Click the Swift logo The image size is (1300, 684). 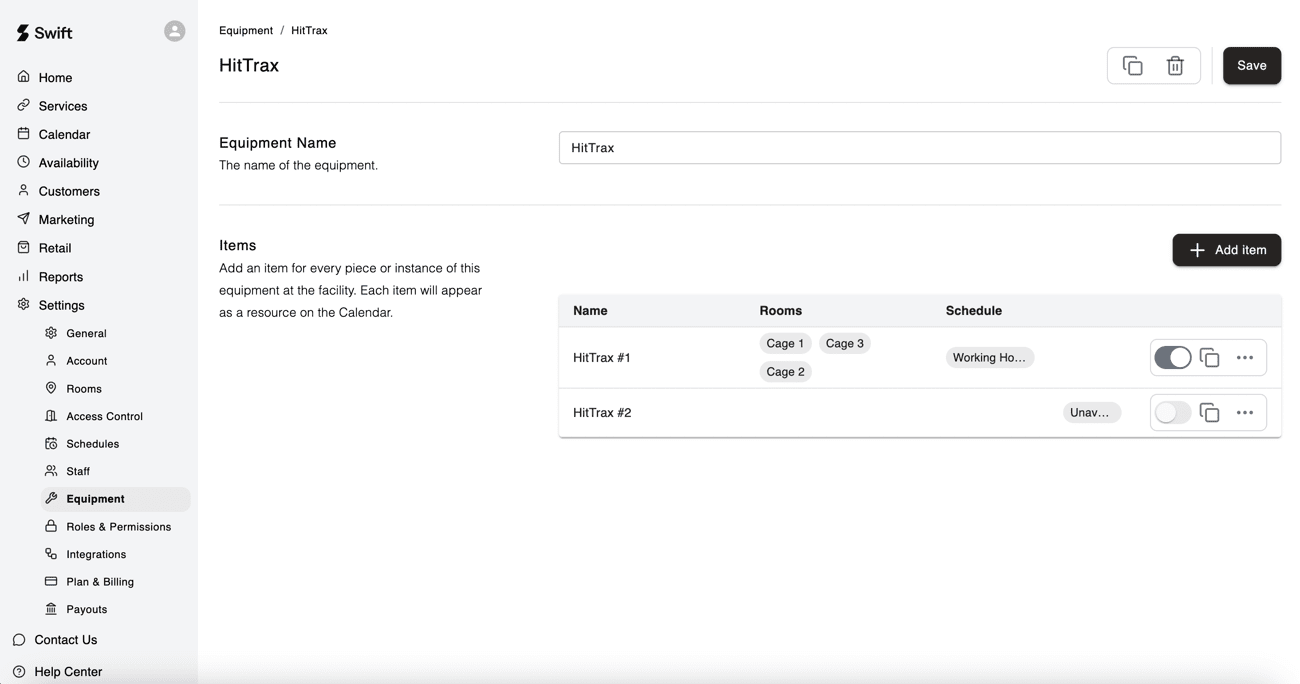[44, 33]
